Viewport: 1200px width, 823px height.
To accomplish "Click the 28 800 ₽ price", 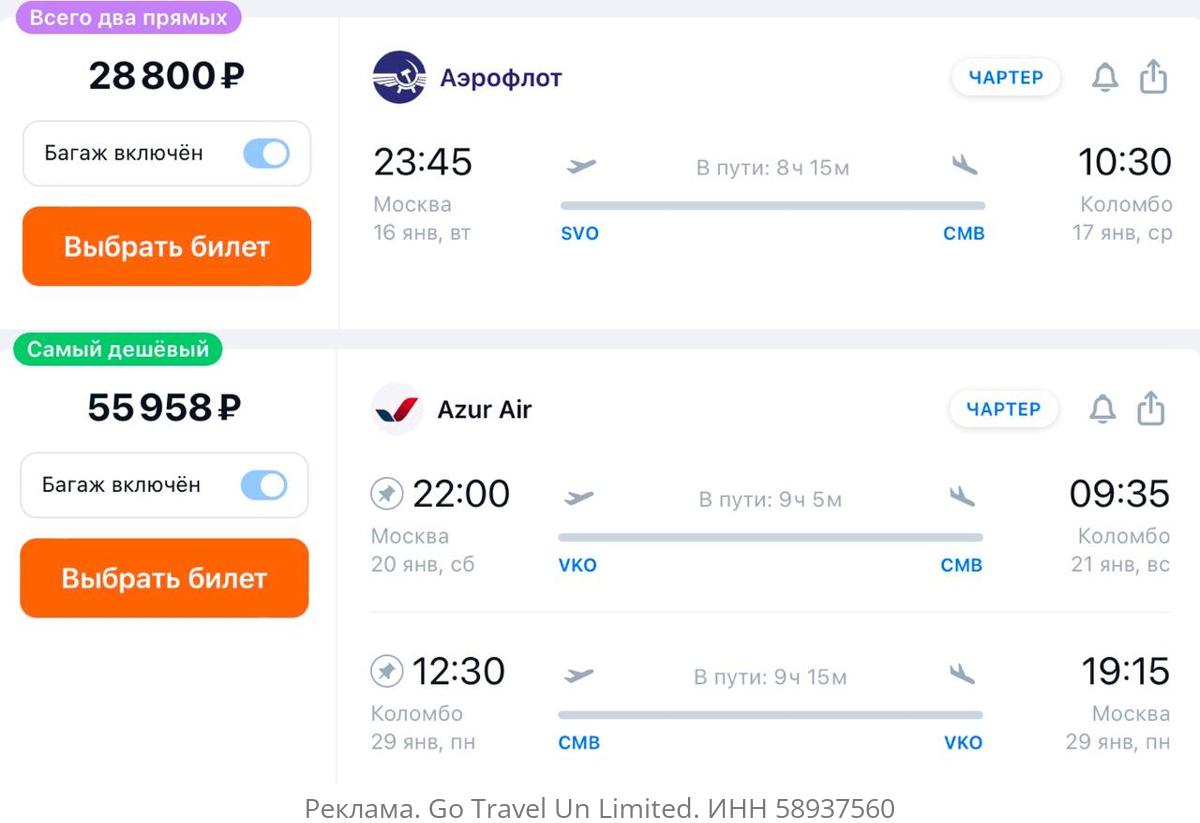I will [x=166, y=76].
